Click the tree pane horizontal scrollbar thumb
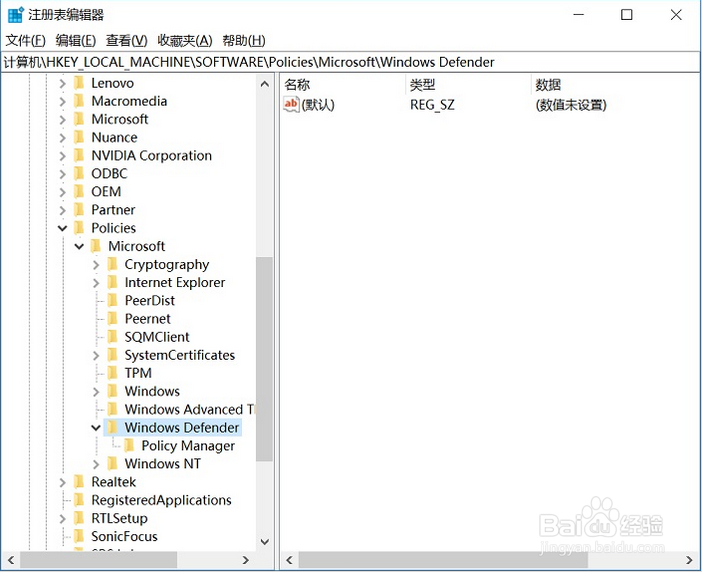703x572 pixels. coord(99,560)
